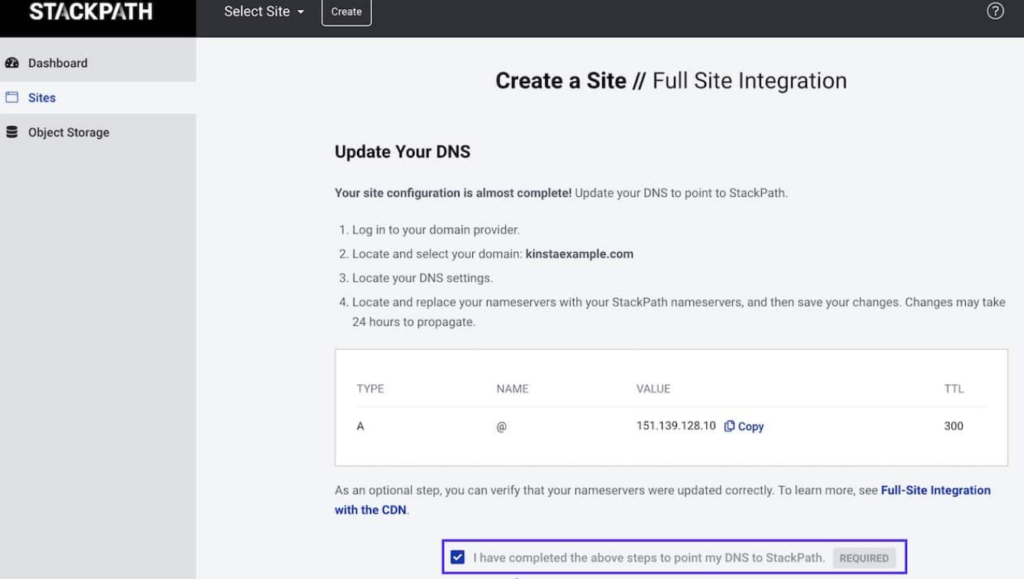Click the 'Locate your DNS settings' step

422,278
